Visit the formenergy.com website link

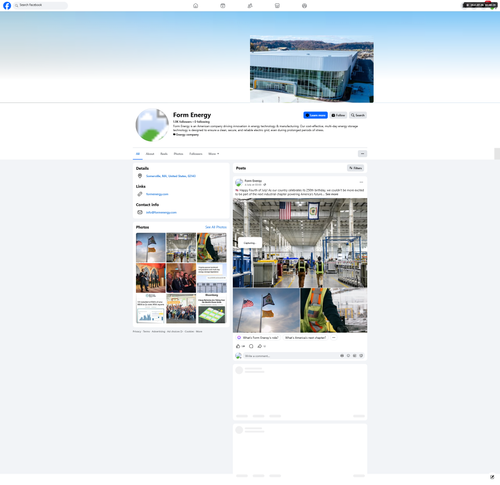(157, 194)
